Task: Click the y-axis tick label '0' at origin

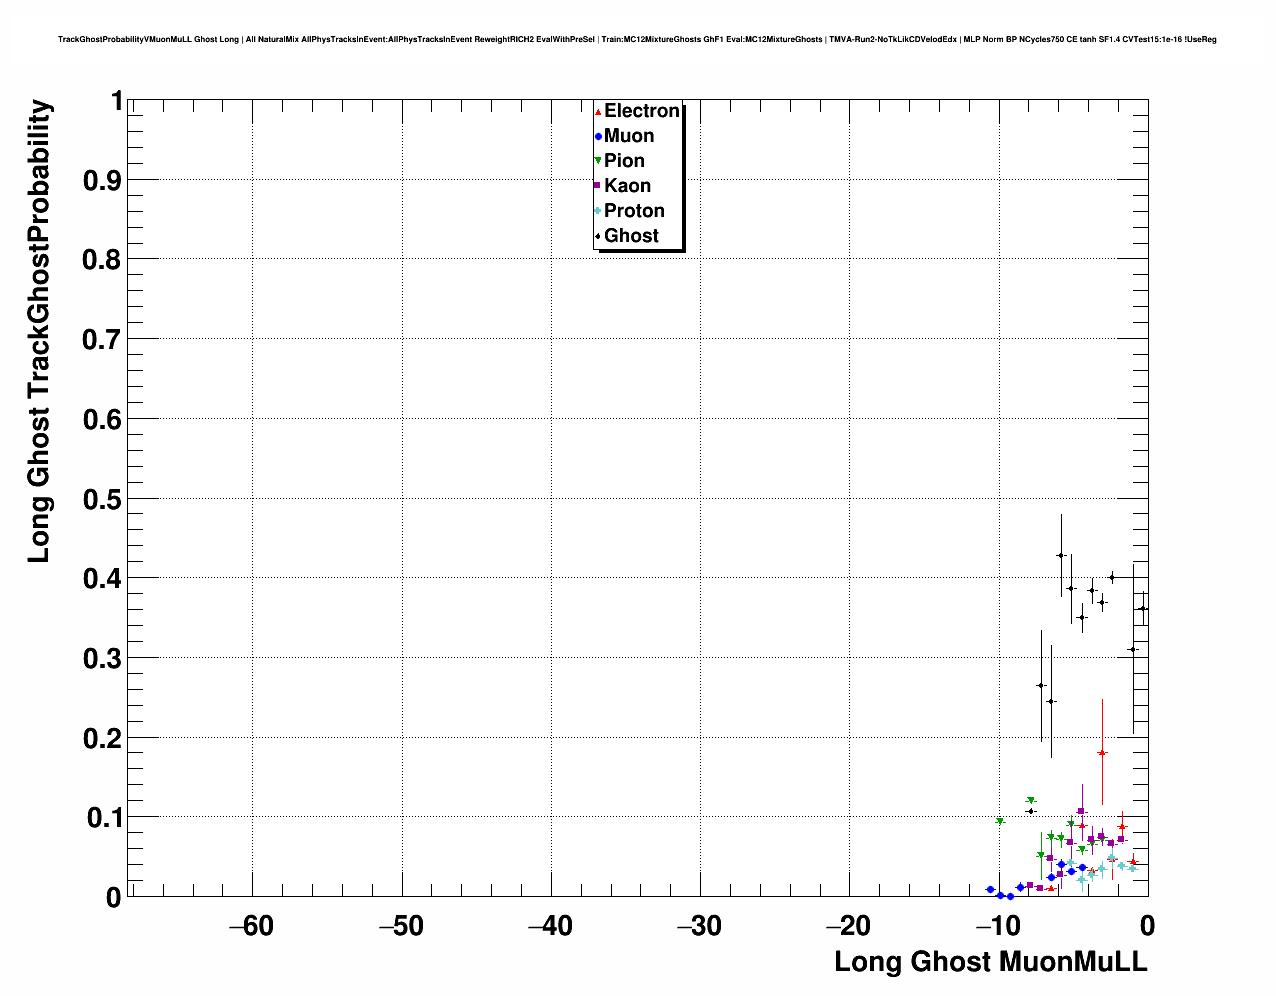Action: pos(114,898)
